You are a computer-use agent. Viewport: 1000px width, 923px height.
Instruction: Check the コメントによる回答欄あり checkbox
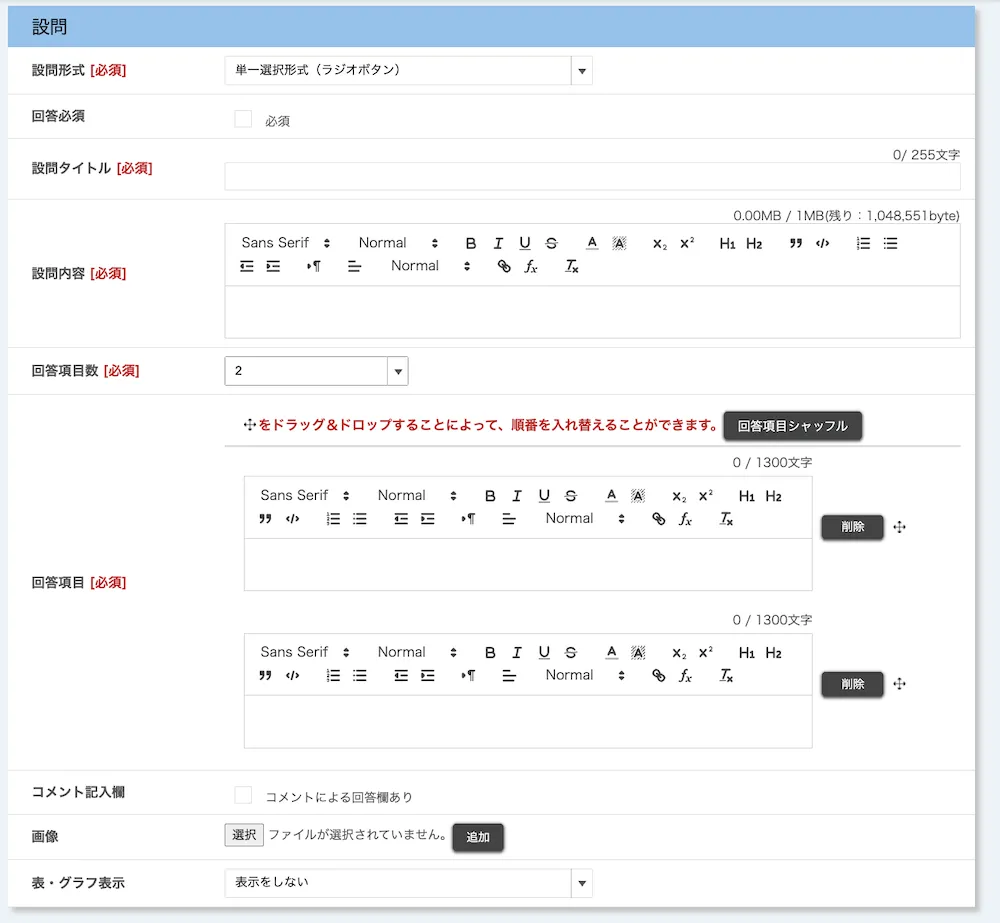[243, 796]
